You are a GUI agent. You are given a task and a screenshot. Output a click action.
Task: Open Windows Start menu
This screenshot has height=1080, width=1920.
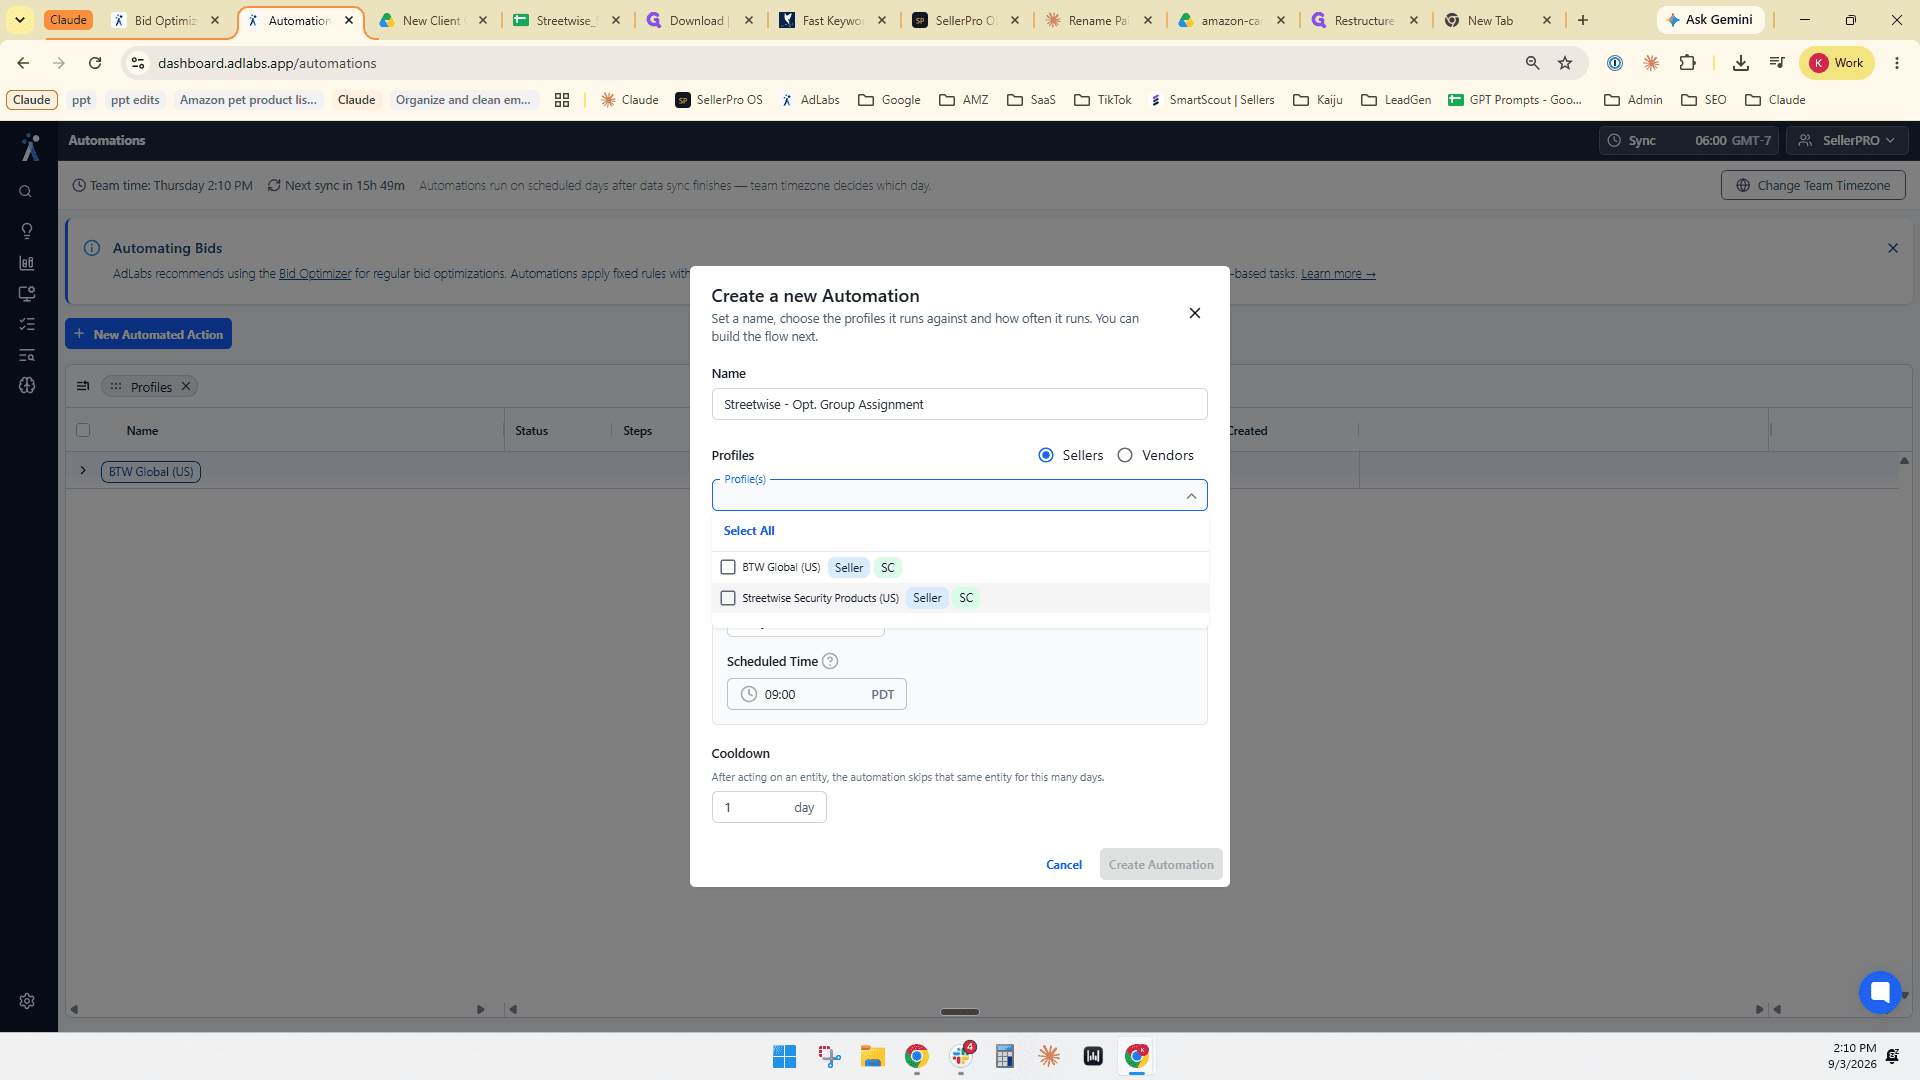784,1056
